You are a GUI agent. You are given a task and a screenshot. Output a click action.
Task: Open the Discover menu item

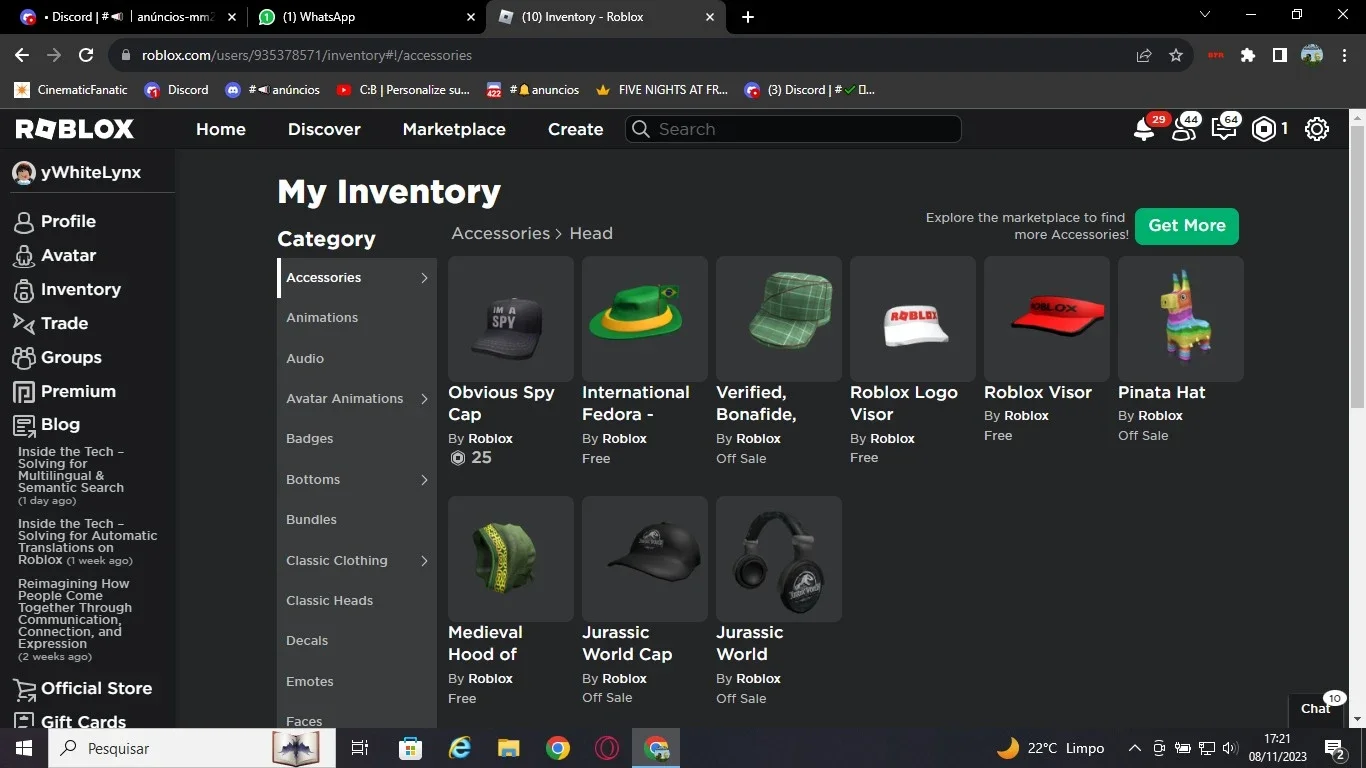[x=324, y=129]
